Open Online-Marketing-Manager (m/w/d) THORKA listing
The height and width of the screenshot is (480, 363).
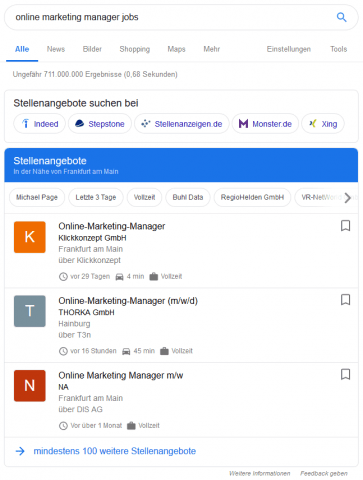click(x=181, y=325)
